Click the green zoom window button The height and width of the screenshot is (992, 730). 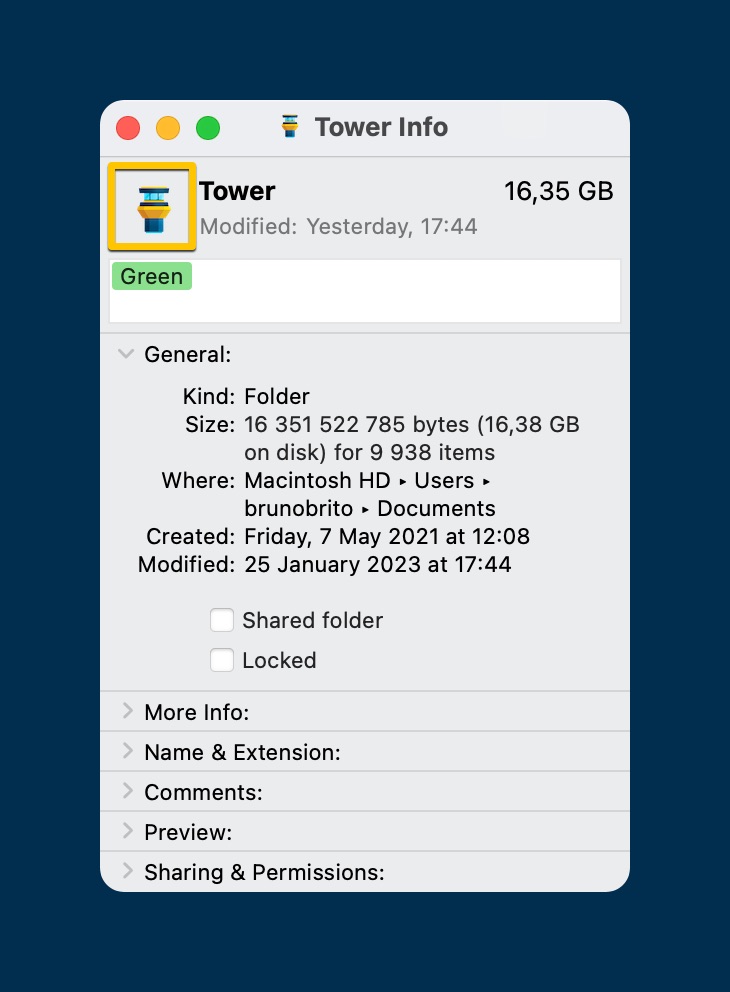(208, 128)
